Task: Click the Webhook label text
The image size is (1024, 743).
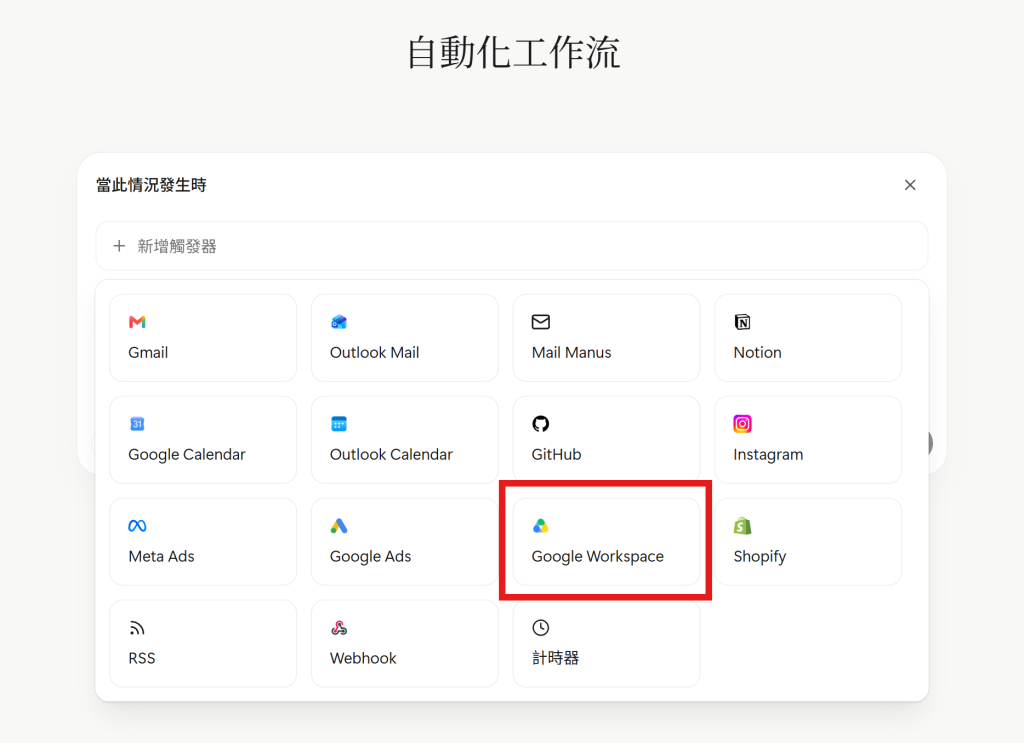Action: [x=363, y=658]
